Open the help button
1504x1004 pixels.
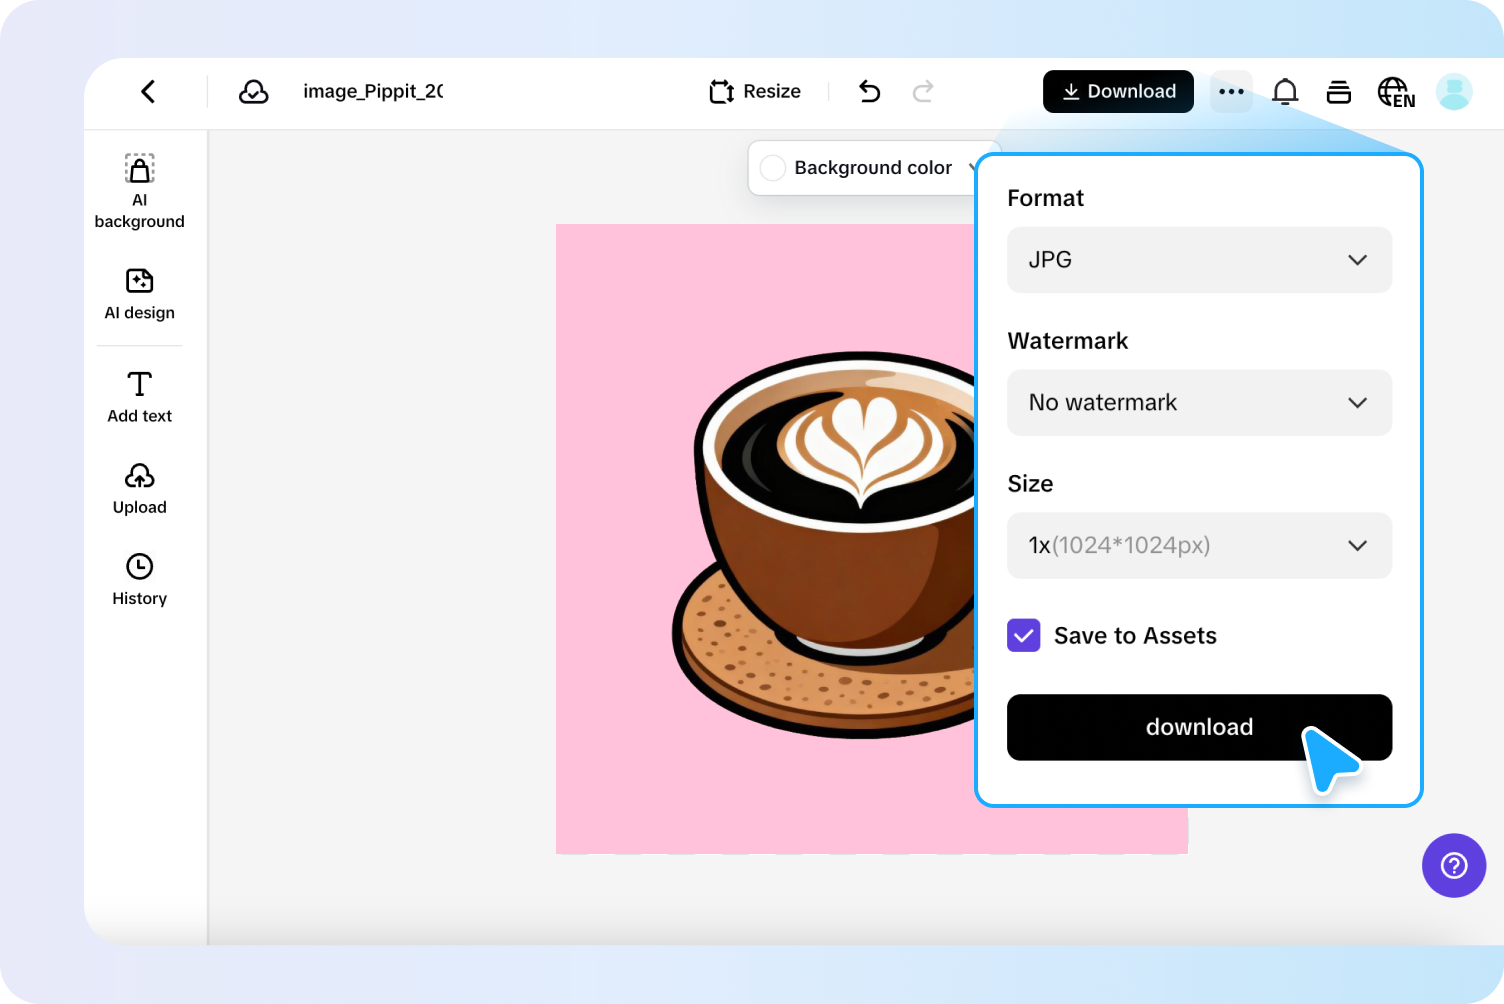coord(1454,865)
